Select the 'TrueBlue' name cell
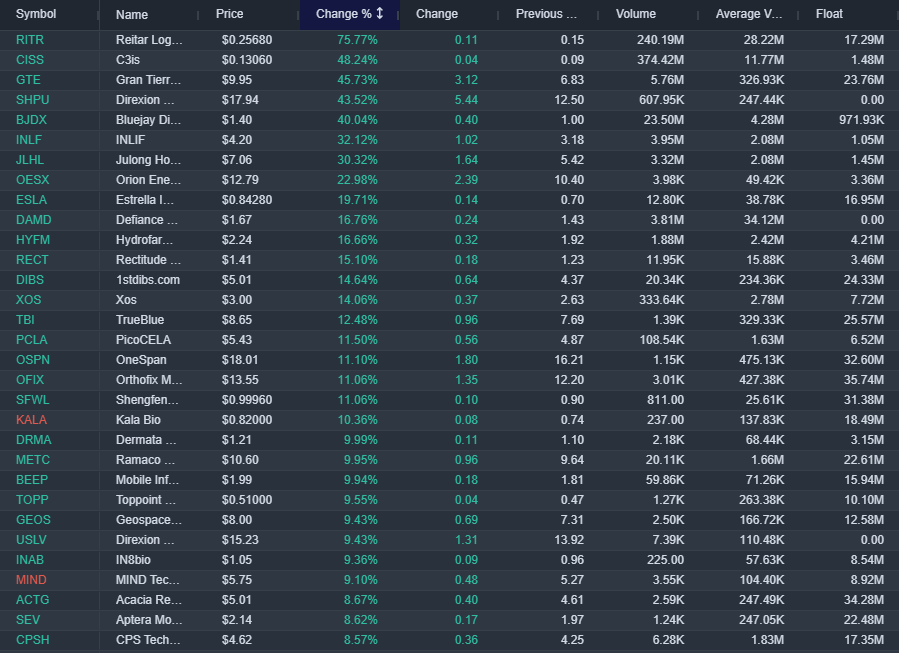Viewport: 899px width, 653px height. (140, 320)
